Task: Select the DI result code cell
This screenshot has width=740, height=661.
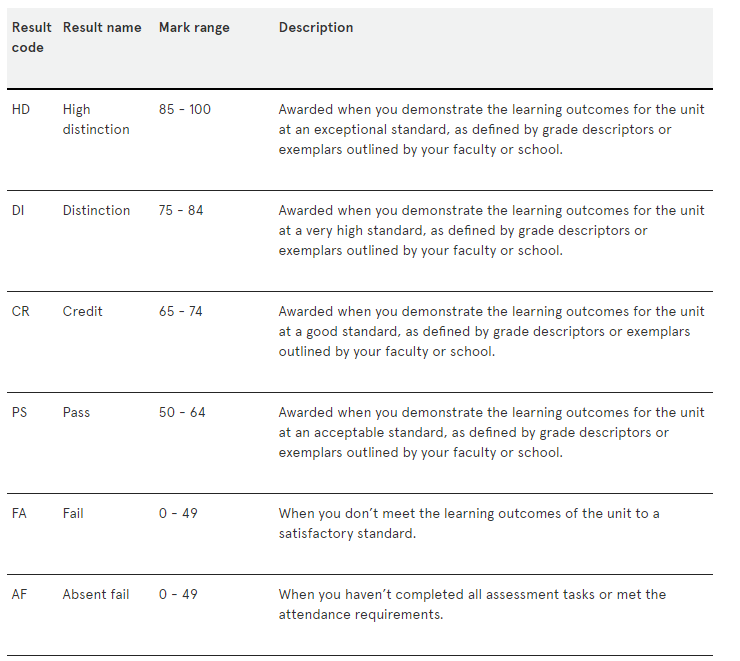Action: click(19, 210)
